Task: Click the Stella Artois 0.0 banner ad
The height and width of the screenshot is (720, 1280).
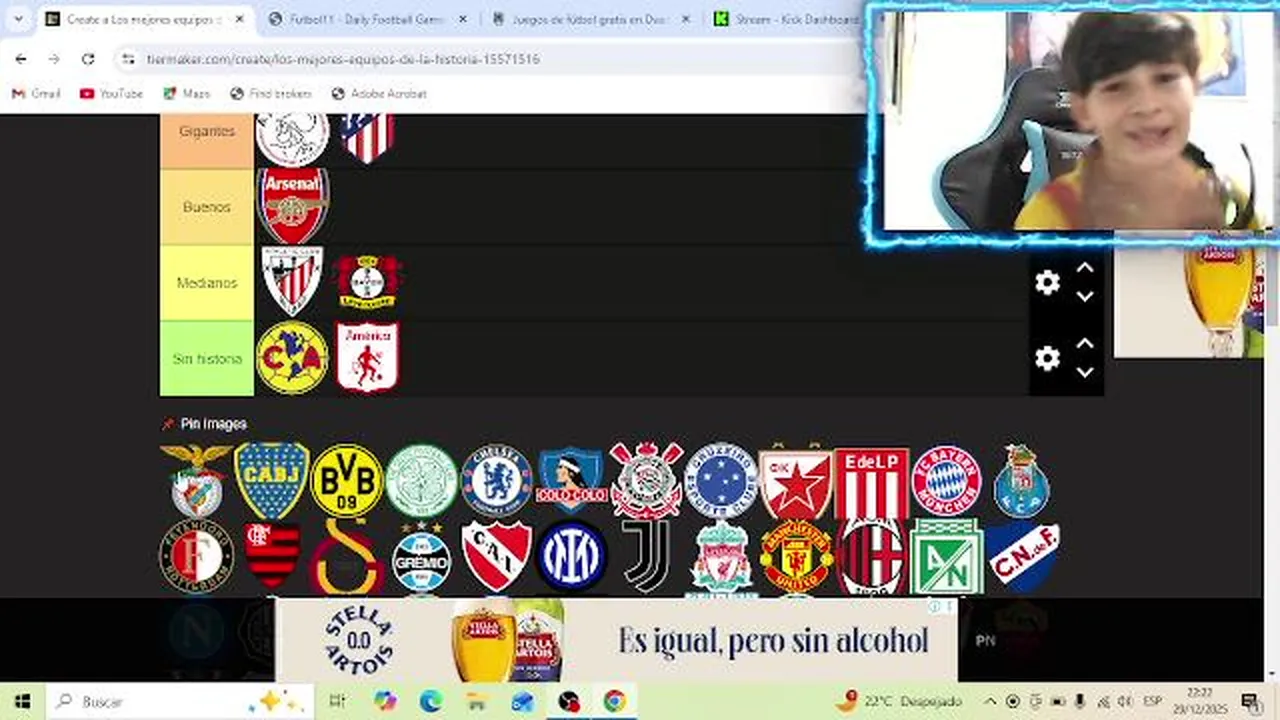Action: coord(615,640)
